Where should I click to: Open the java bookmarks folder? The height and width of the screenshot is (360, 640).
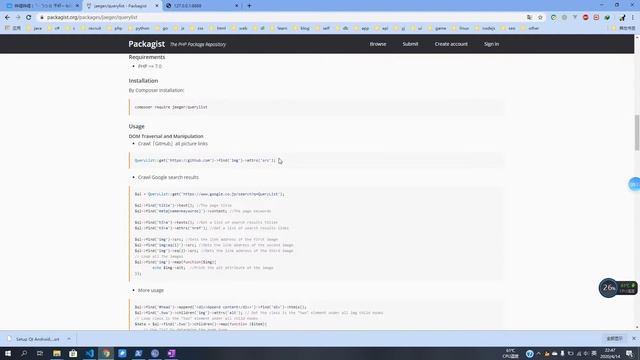[34, 28]
